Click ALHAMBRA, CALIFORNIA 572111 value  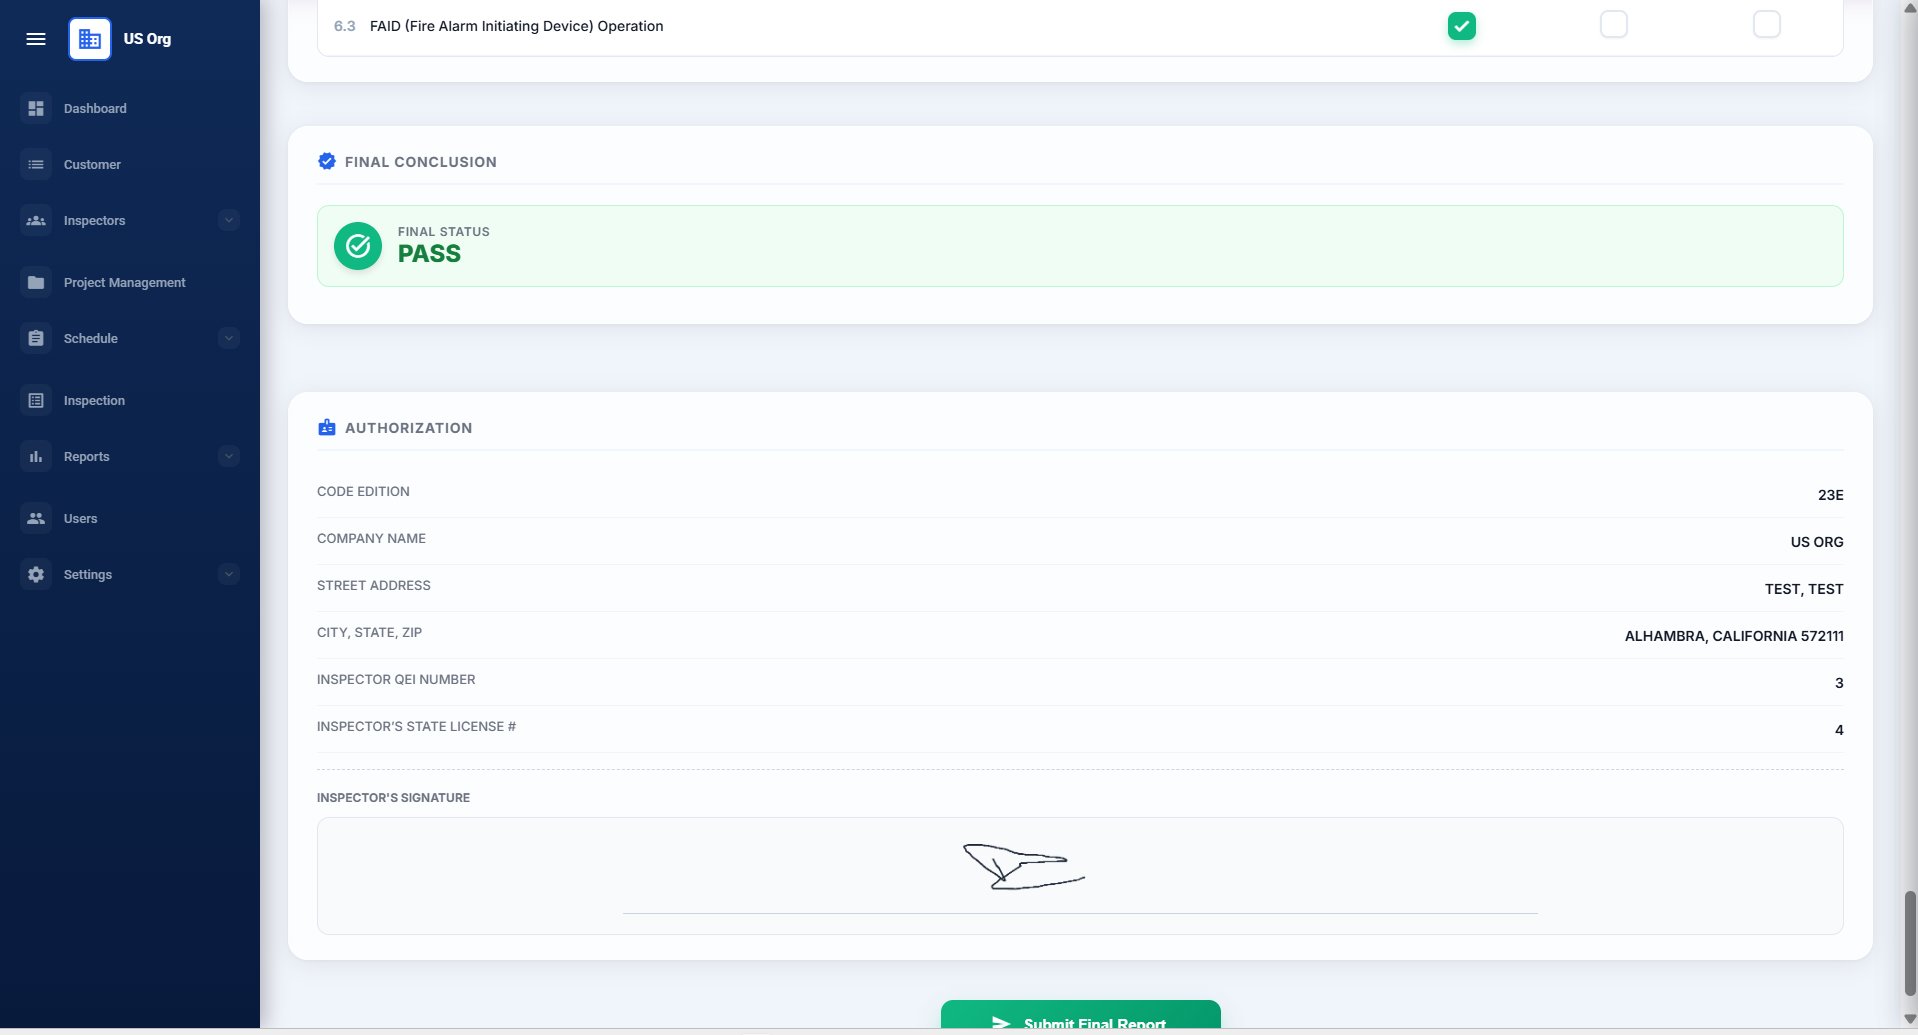[x=1734, y=636]
